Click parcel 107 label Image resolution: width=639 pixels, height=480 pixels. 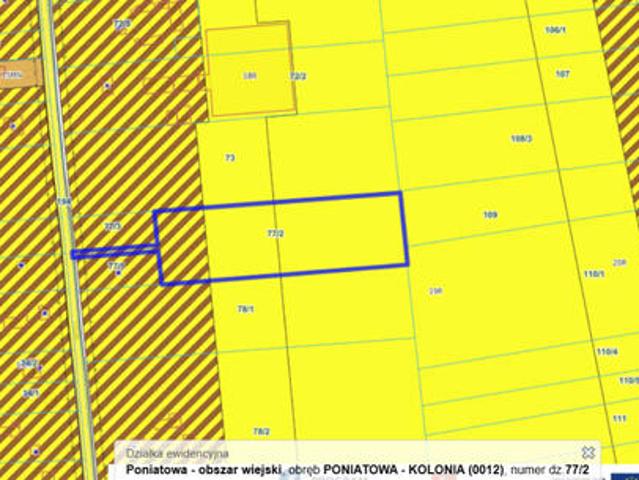[562, 74]
